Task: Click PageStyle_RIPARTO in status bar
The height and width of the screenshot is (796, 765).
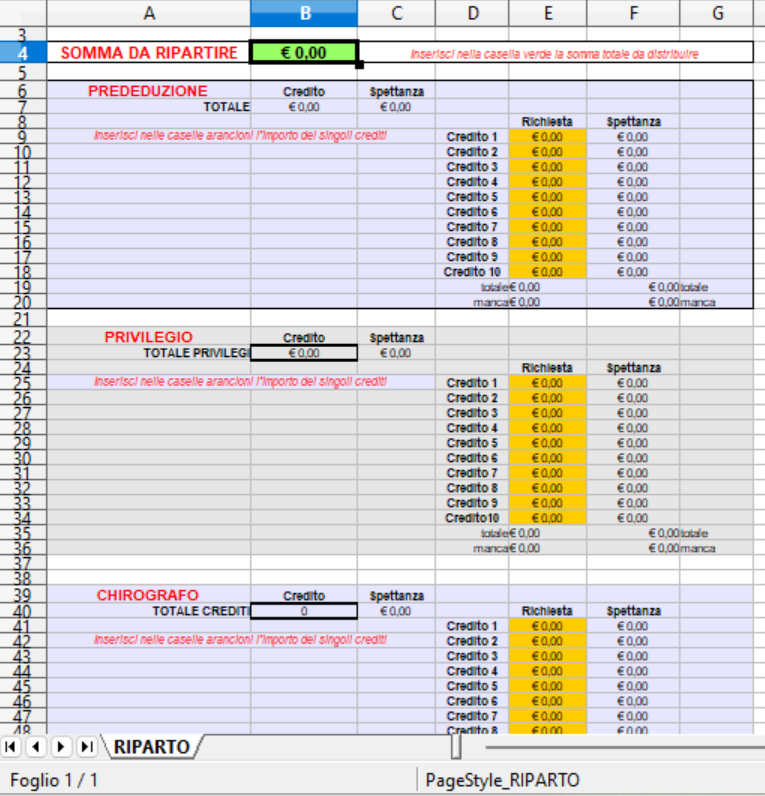Action: (502, 780)
